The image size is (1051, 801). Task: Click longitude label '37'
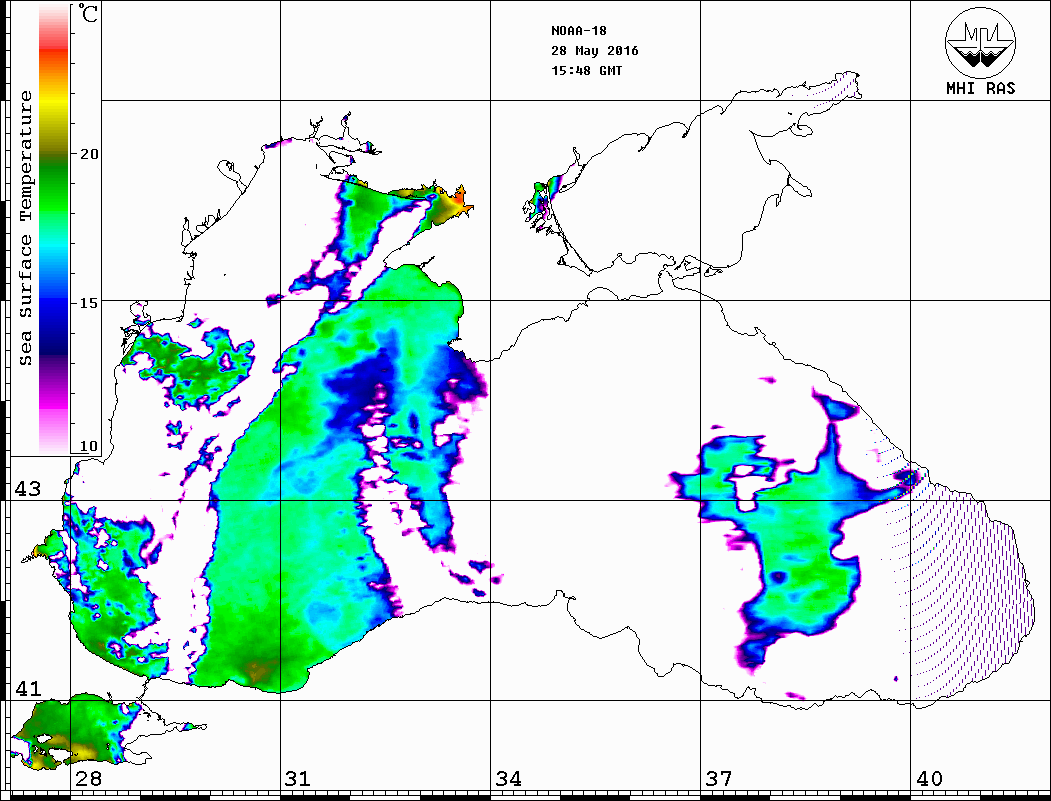(719, 778)
